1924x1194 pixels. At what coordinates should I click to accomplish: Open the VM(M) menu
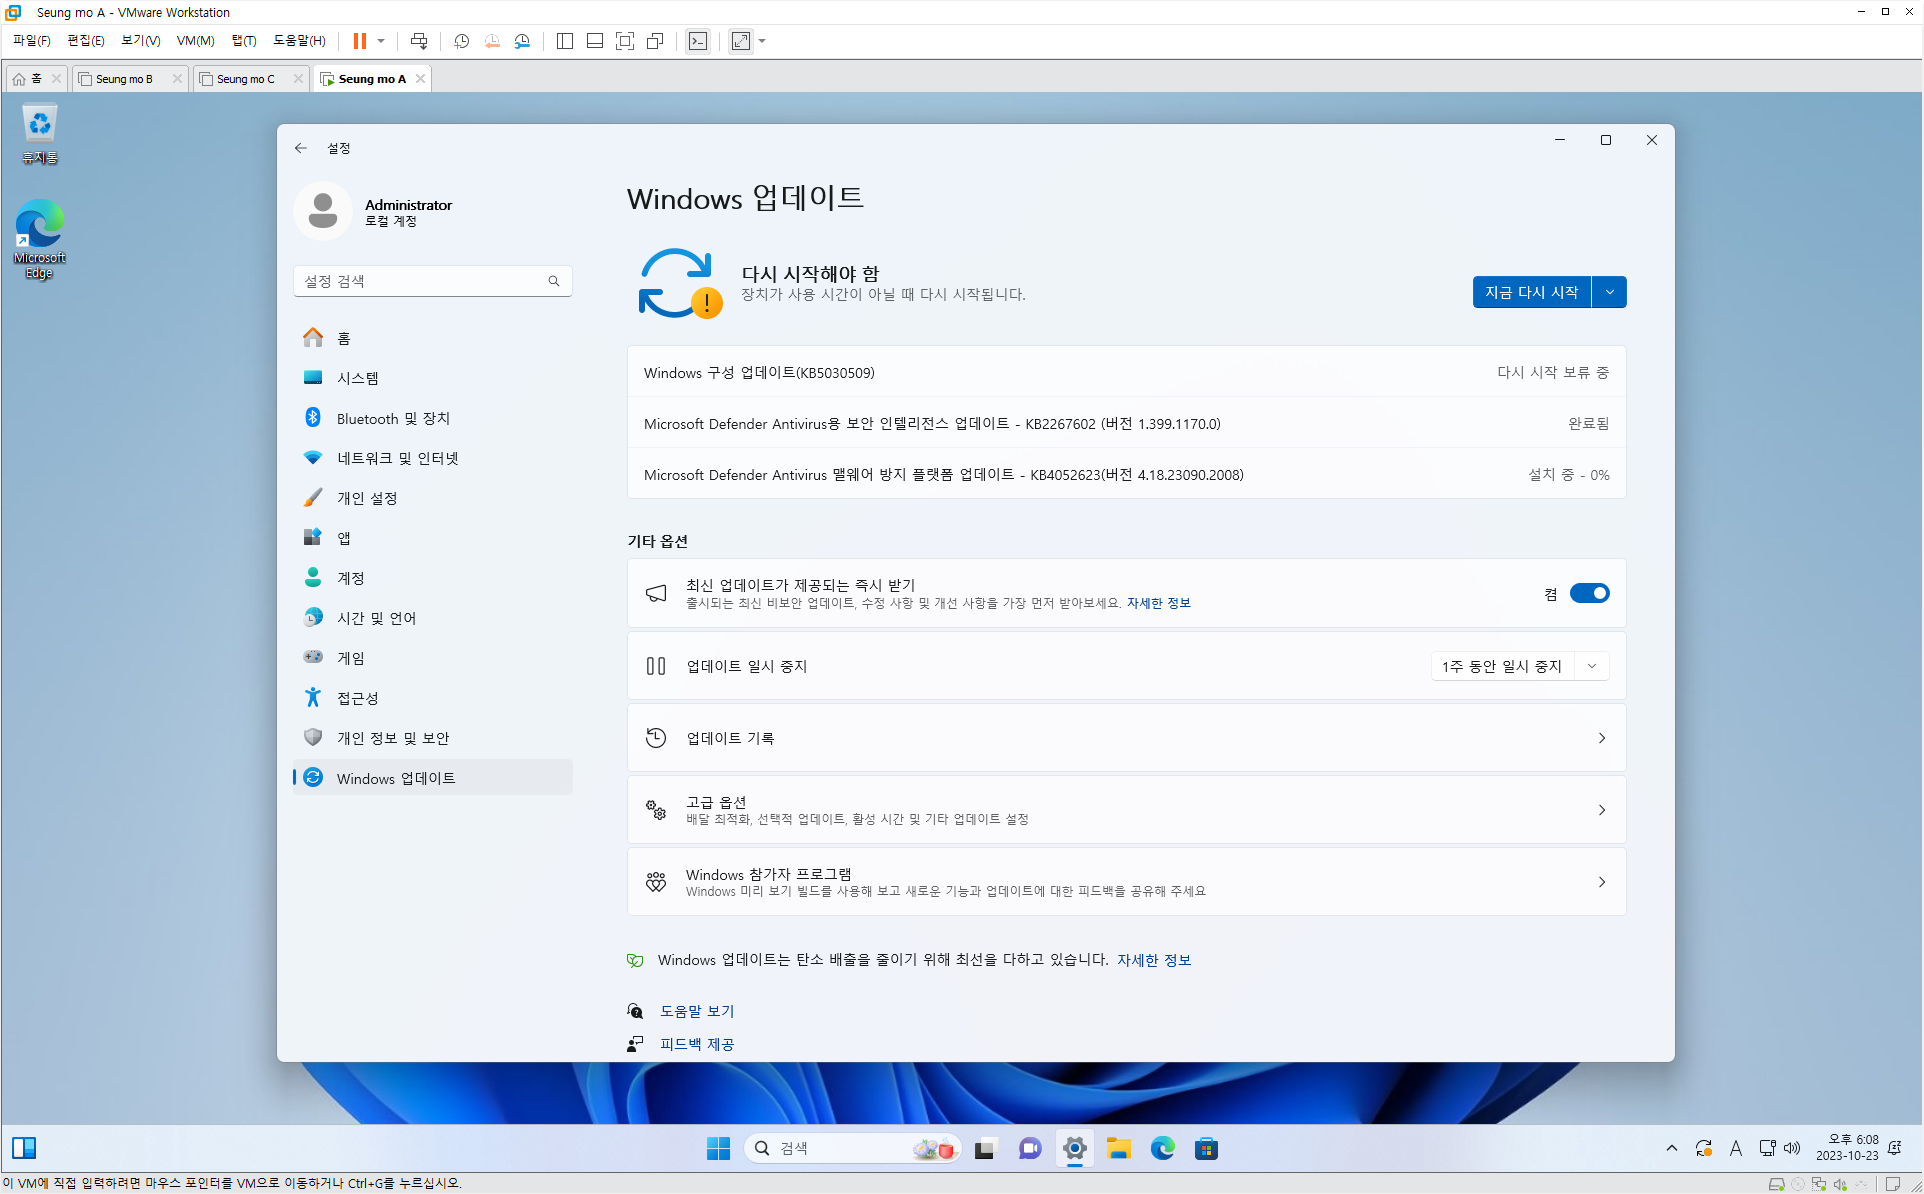[195, 41]
